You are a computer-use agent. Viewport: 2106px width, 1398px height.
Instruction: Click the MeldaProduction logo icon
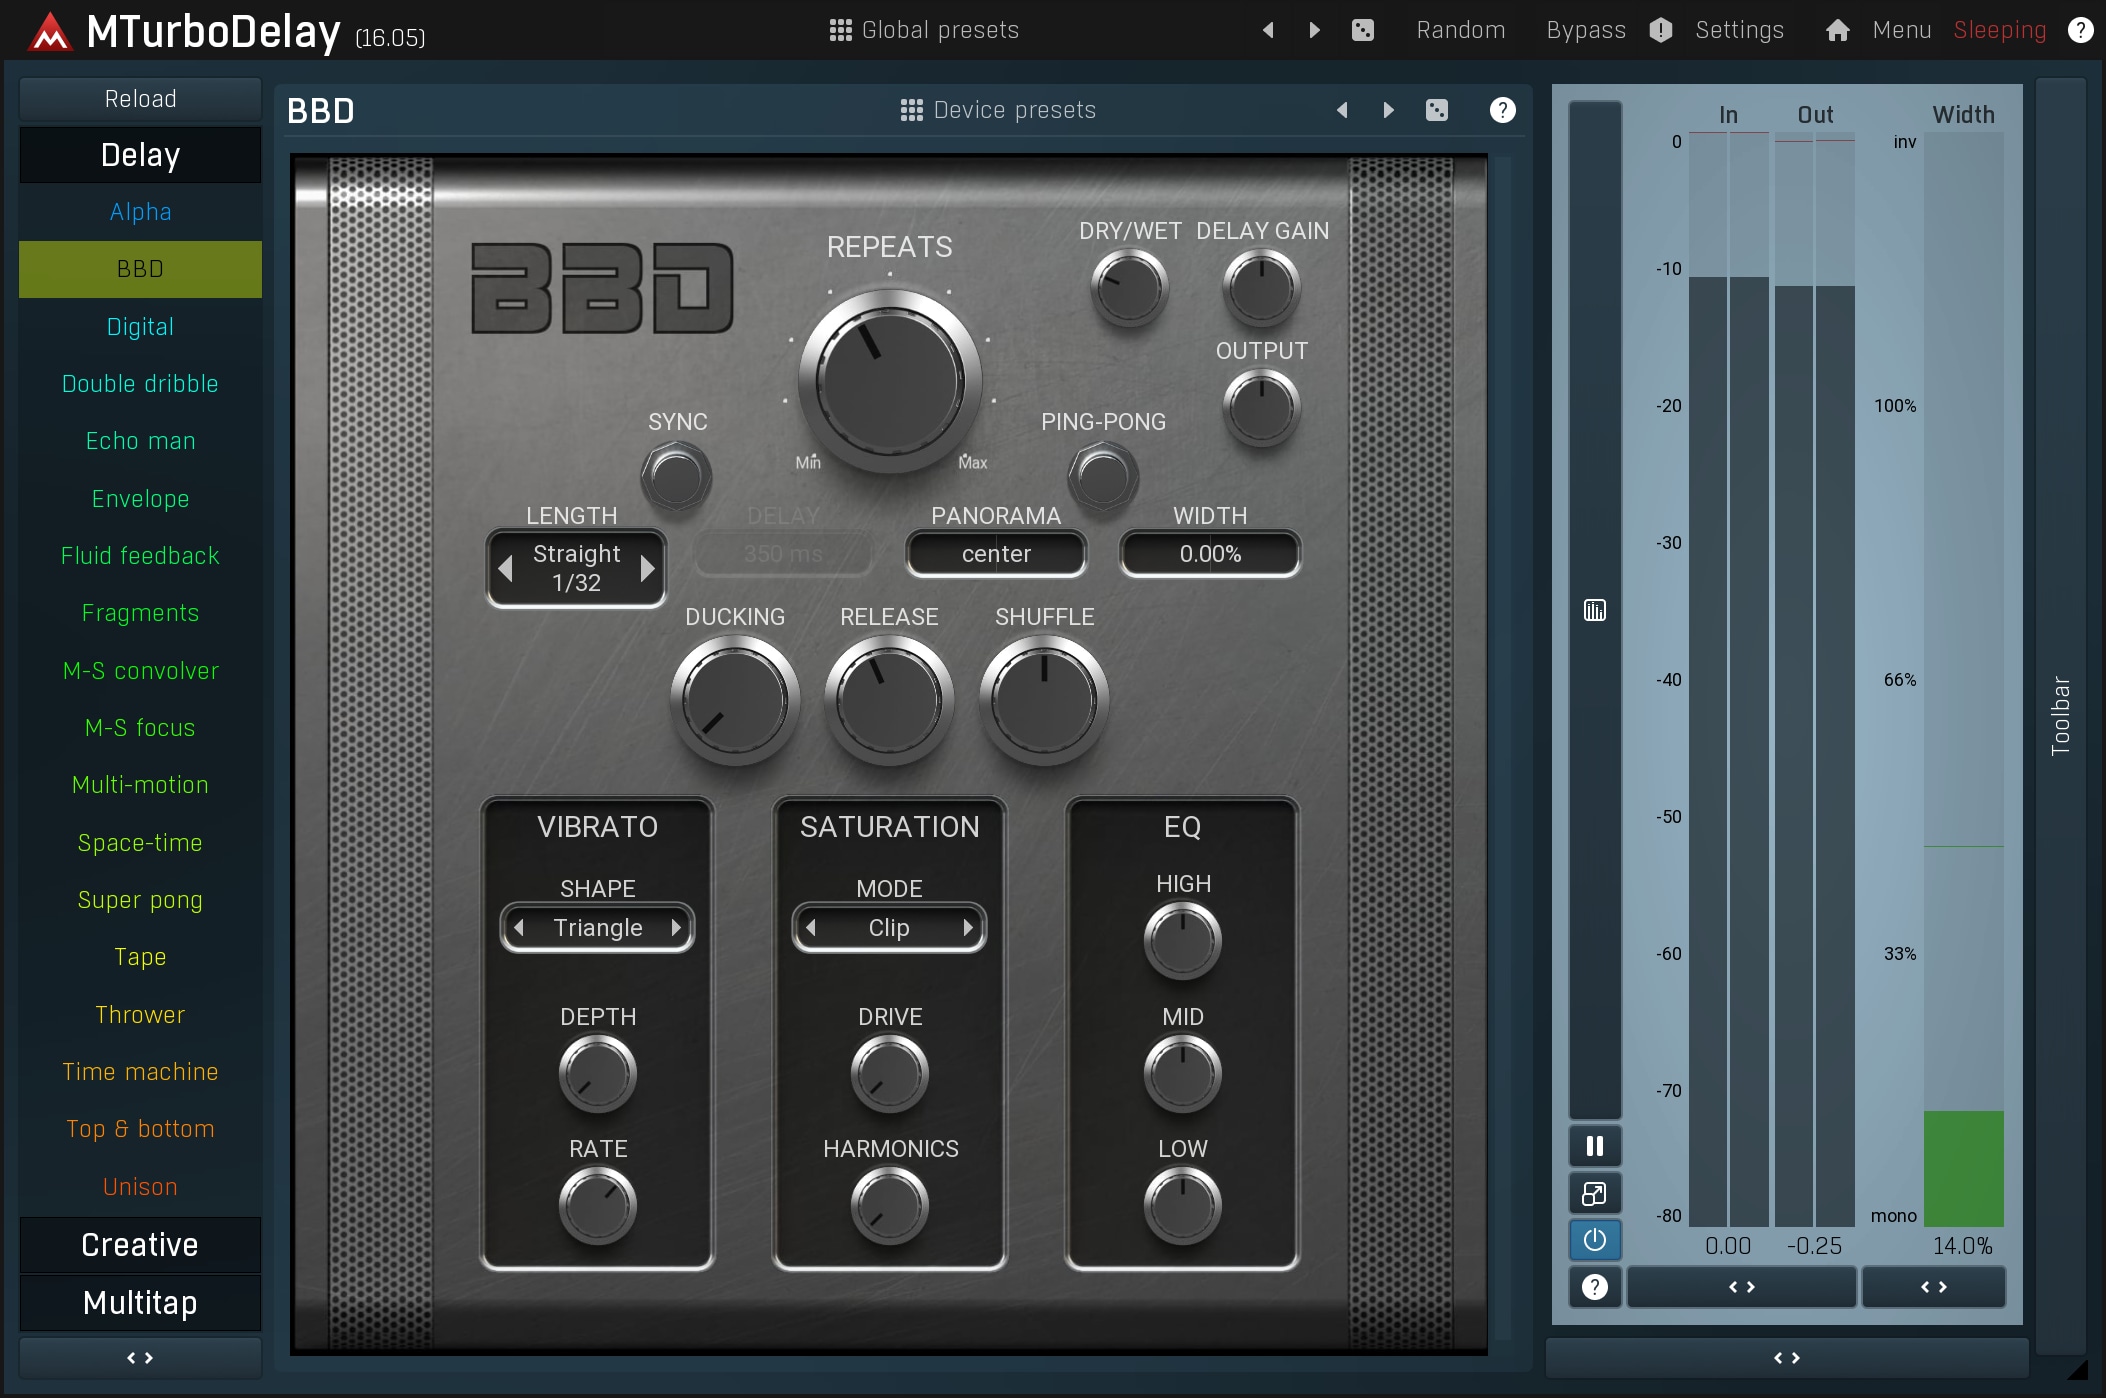point(49,32)
